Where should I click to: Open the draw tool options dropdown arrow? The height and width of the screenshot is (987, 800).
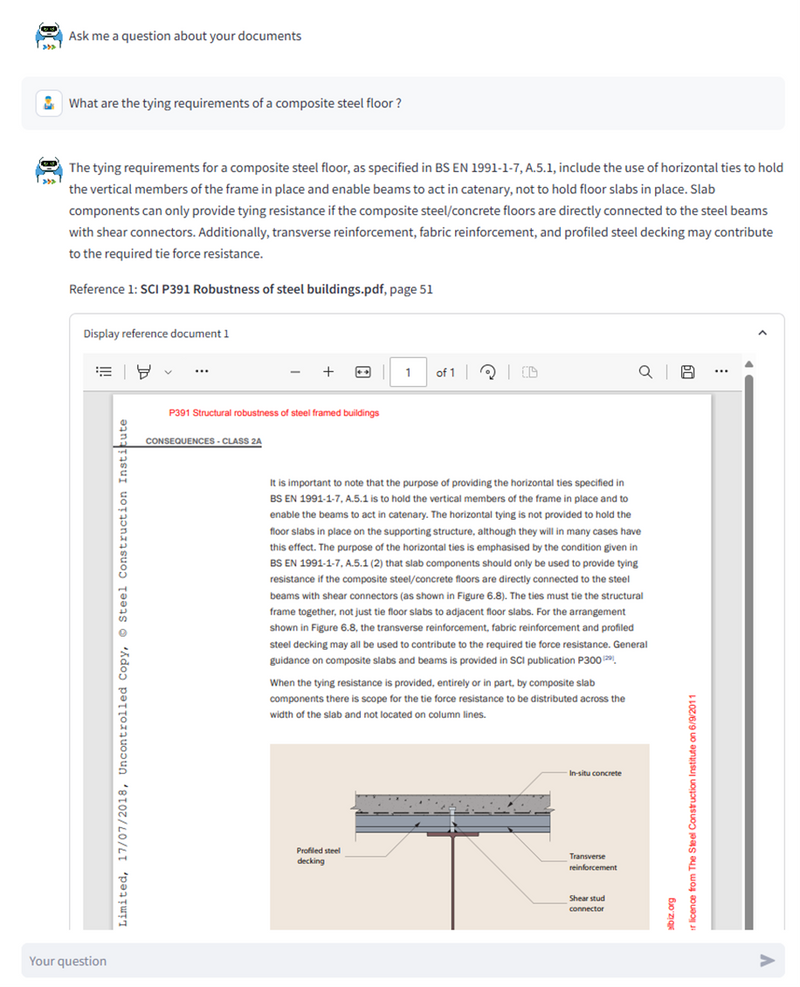click(x=168, y=372)
